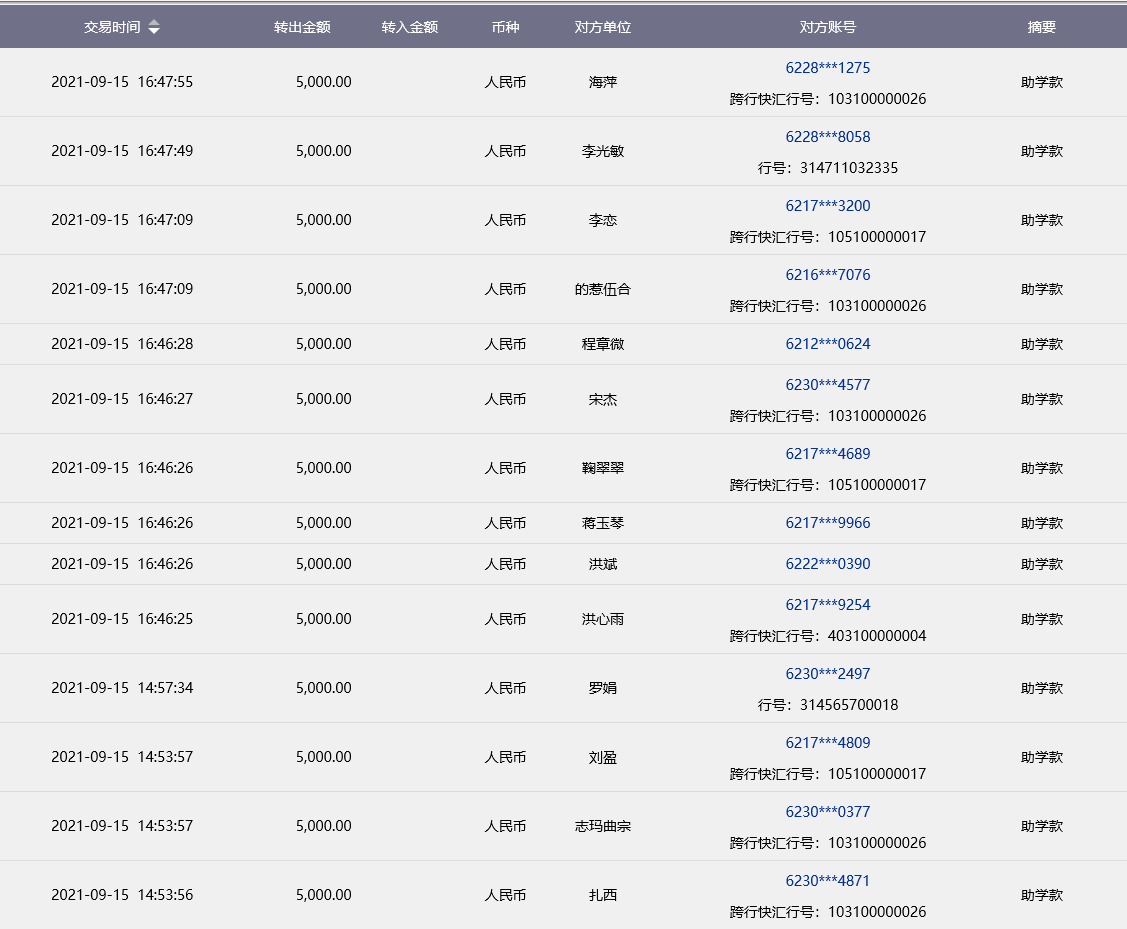Select account link 6212***0624

coord(827,344)
